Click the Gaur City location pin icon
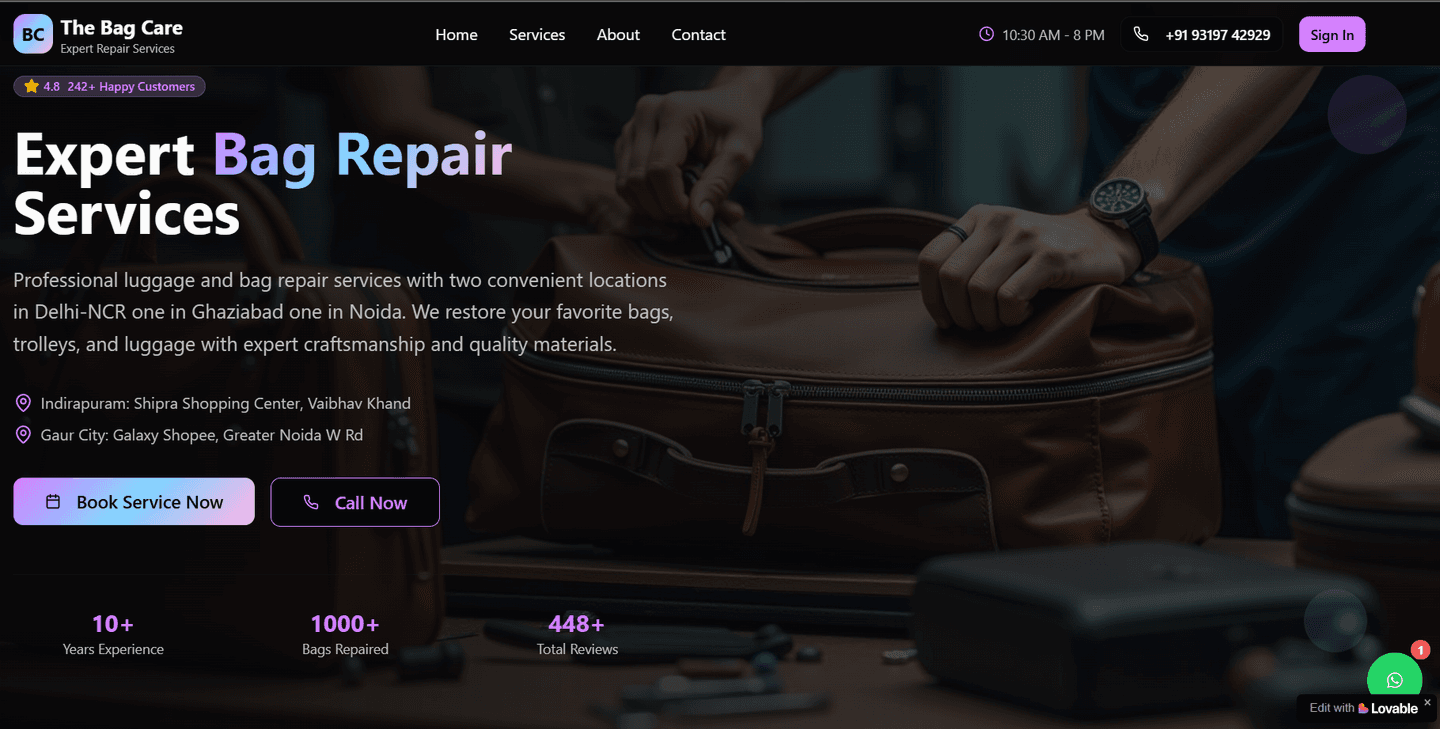This screenshot has width=1440, height=729. (x=23, y=435)
